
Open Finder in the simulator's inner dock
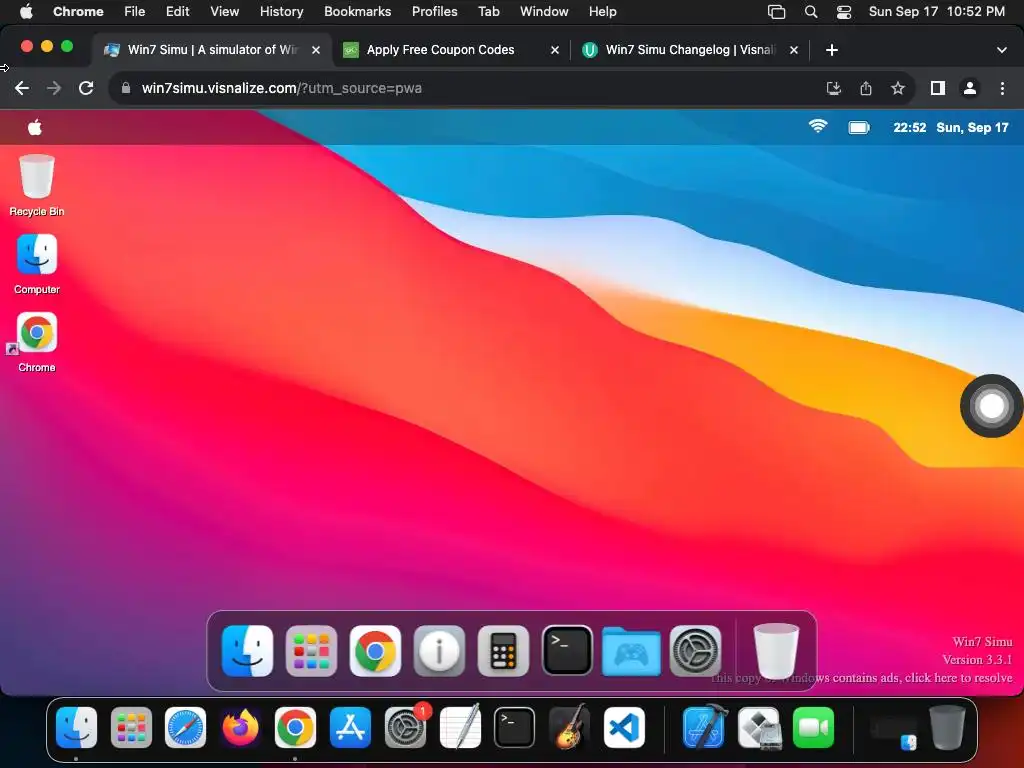pyautogui.click(x=247, y=651)
